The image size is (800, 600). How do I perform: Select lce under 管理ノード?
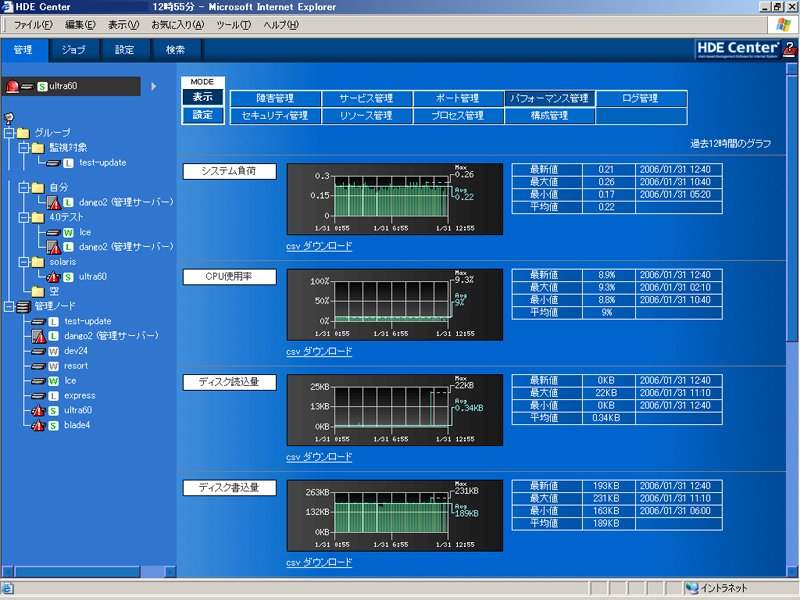70,381
